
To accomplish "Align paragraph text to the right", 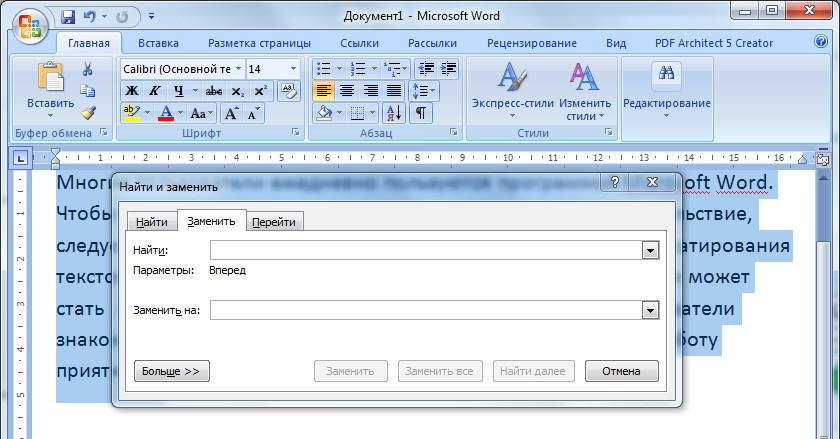I will [371, 91].
